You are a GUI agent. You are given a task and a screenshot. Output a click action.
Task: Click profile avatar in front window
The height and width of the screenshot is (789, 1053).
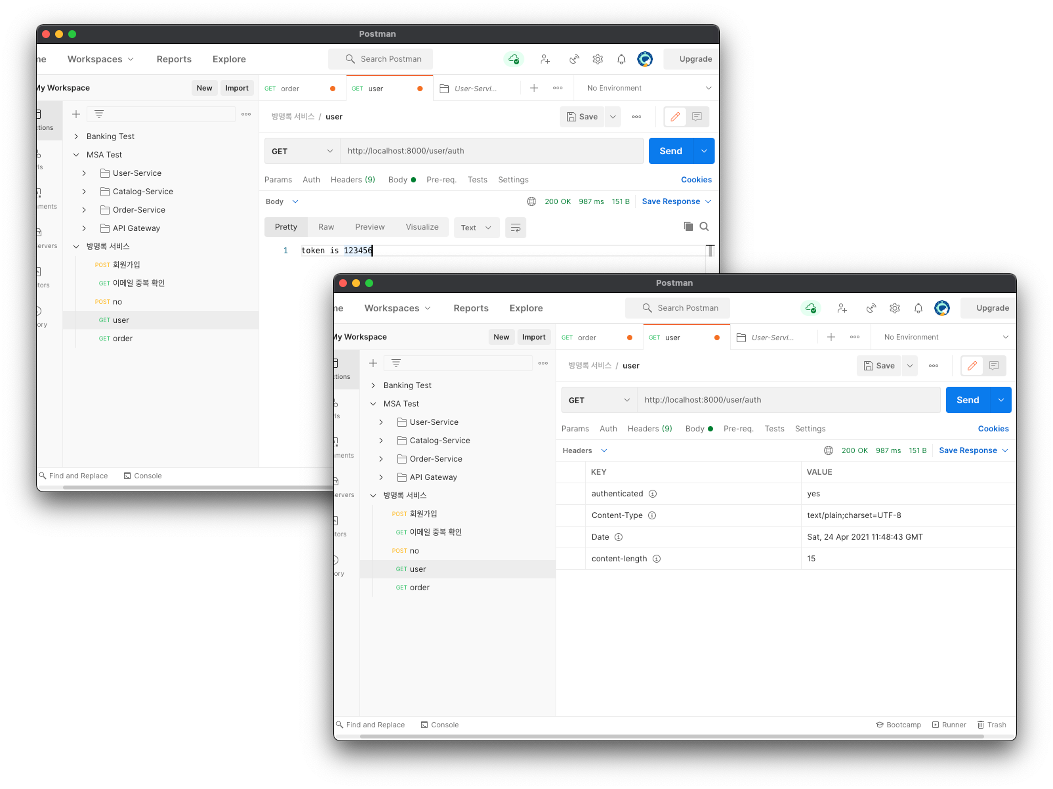(942, 308)
